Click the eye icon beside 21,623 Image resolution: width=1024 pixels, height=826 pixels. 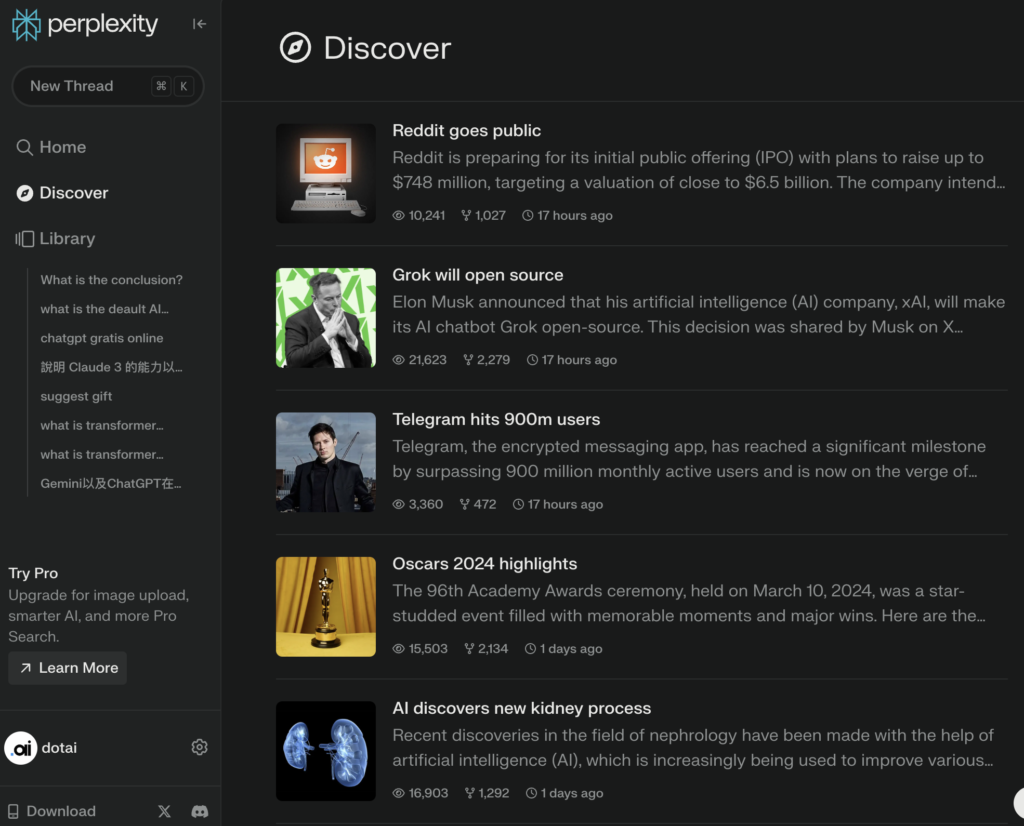pos(398,360)
